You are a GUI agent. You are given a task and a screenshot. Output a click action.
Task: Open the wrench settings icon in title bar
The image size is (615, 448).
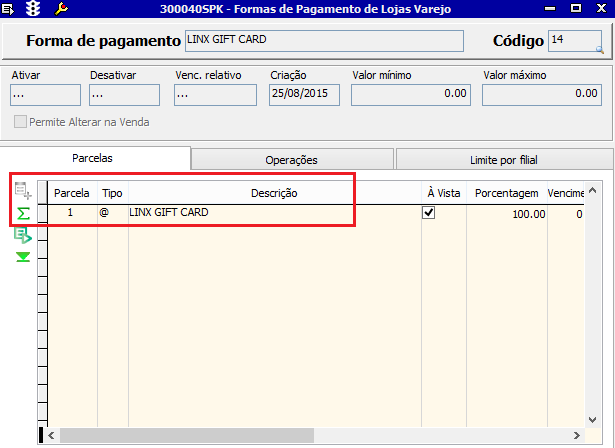(61, 8)
